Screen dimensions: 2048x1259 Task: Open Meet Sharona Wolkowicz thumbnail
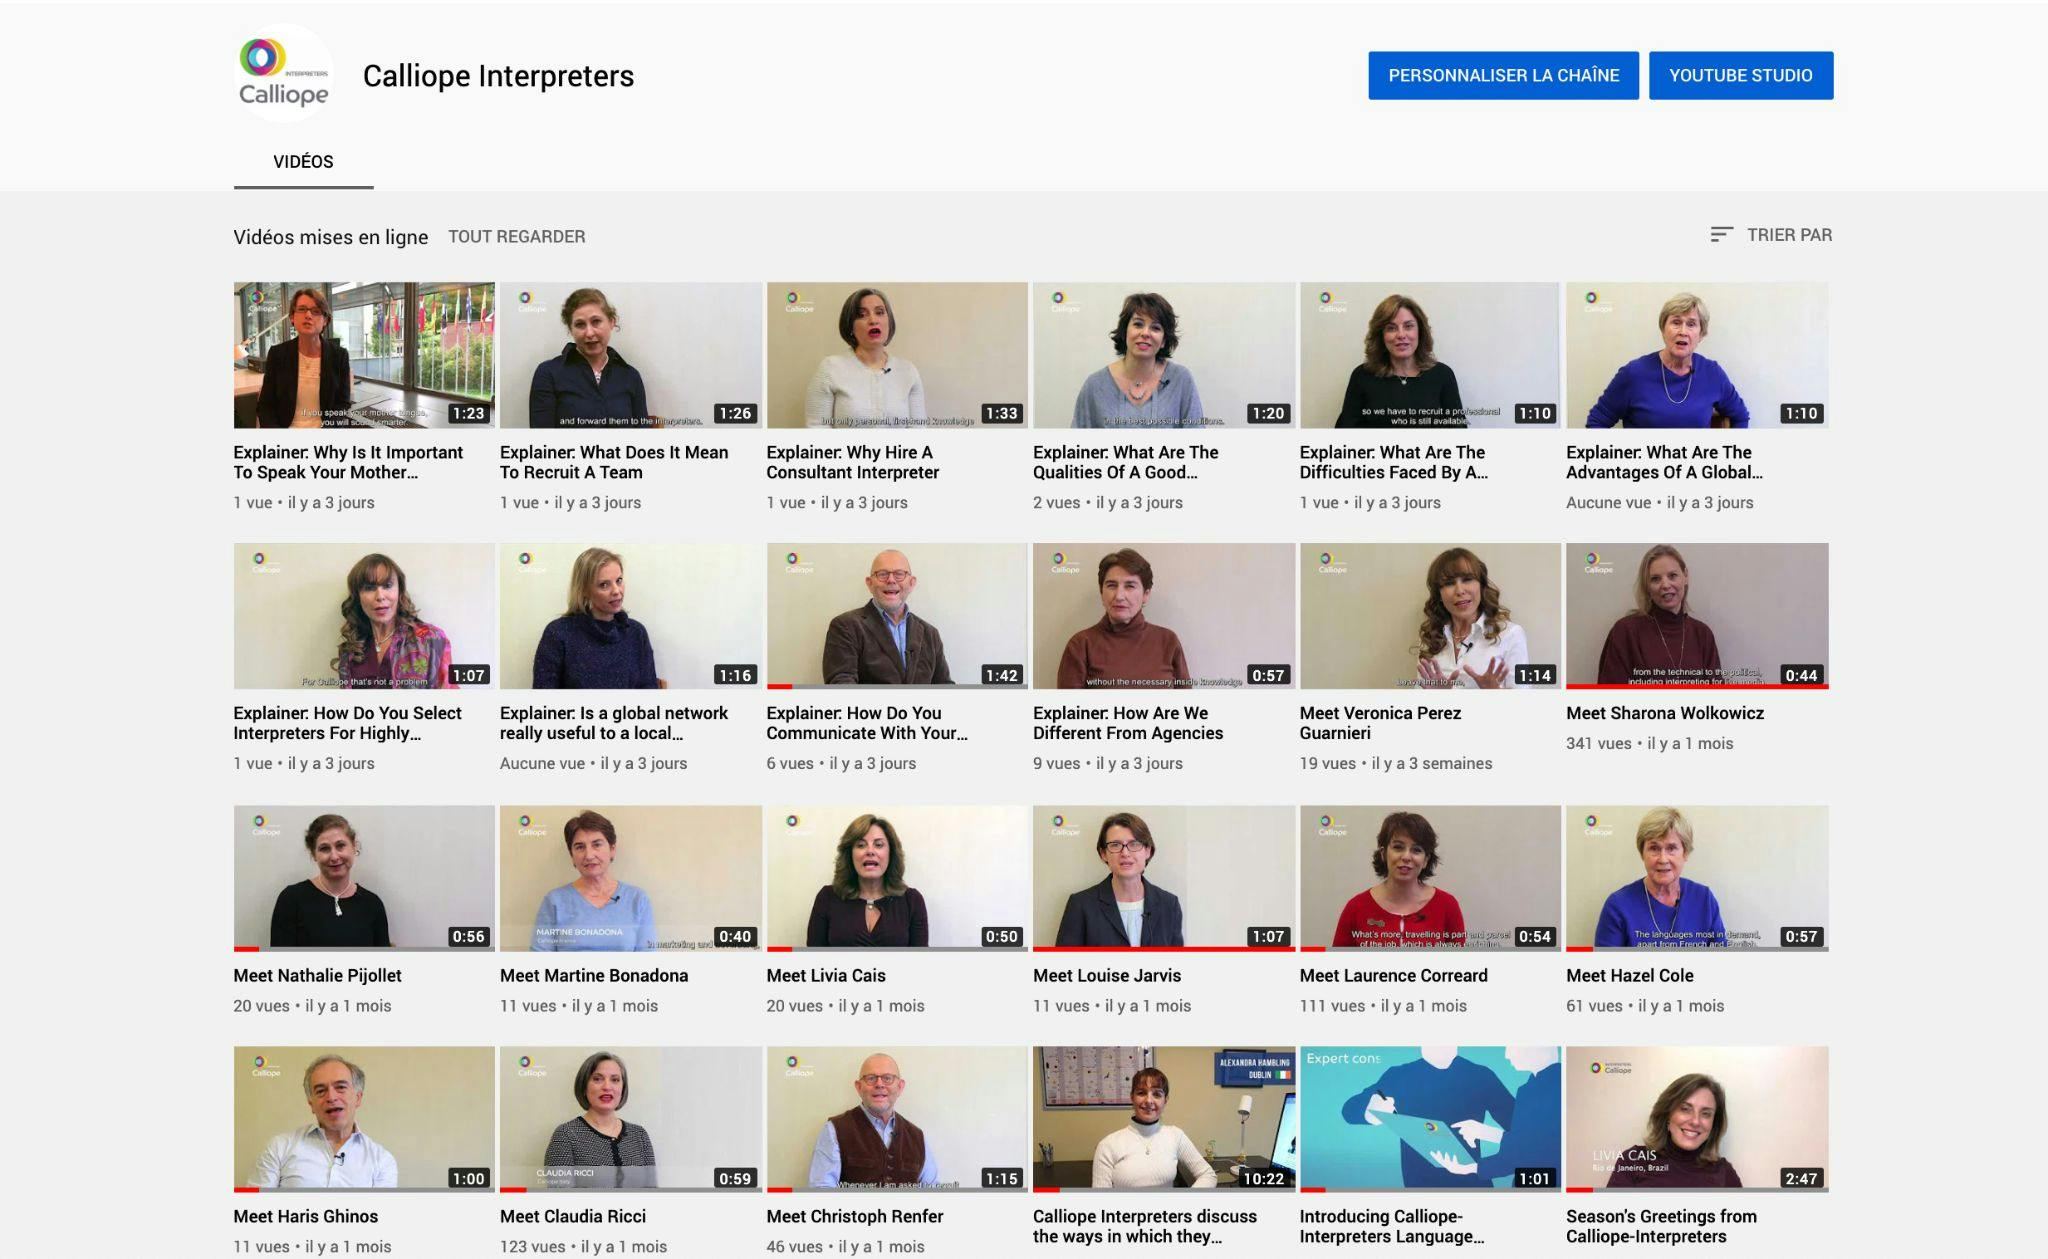[x=1697, y=616]
